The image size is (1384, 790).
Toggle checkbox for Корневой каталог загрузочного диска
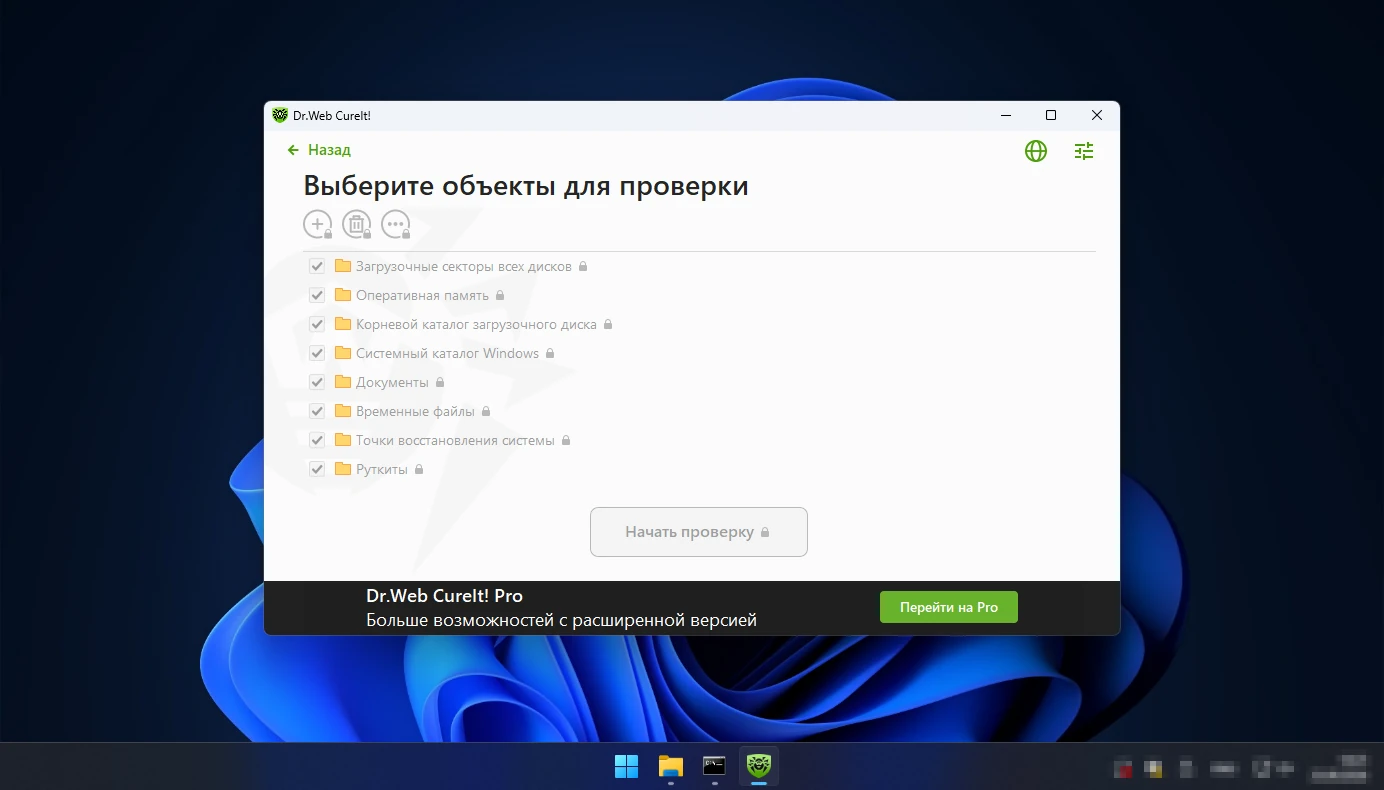(317, 324)
